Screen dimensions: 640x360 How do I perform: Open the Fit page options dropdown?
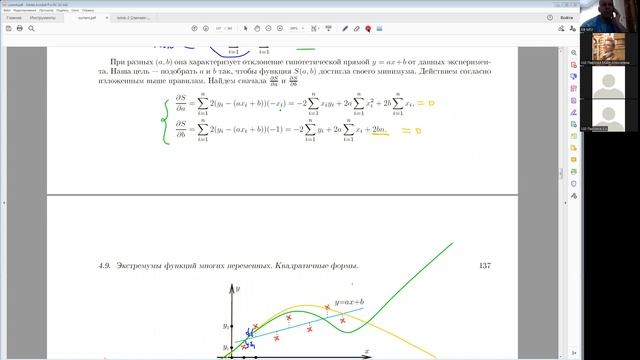click(315, 29)
